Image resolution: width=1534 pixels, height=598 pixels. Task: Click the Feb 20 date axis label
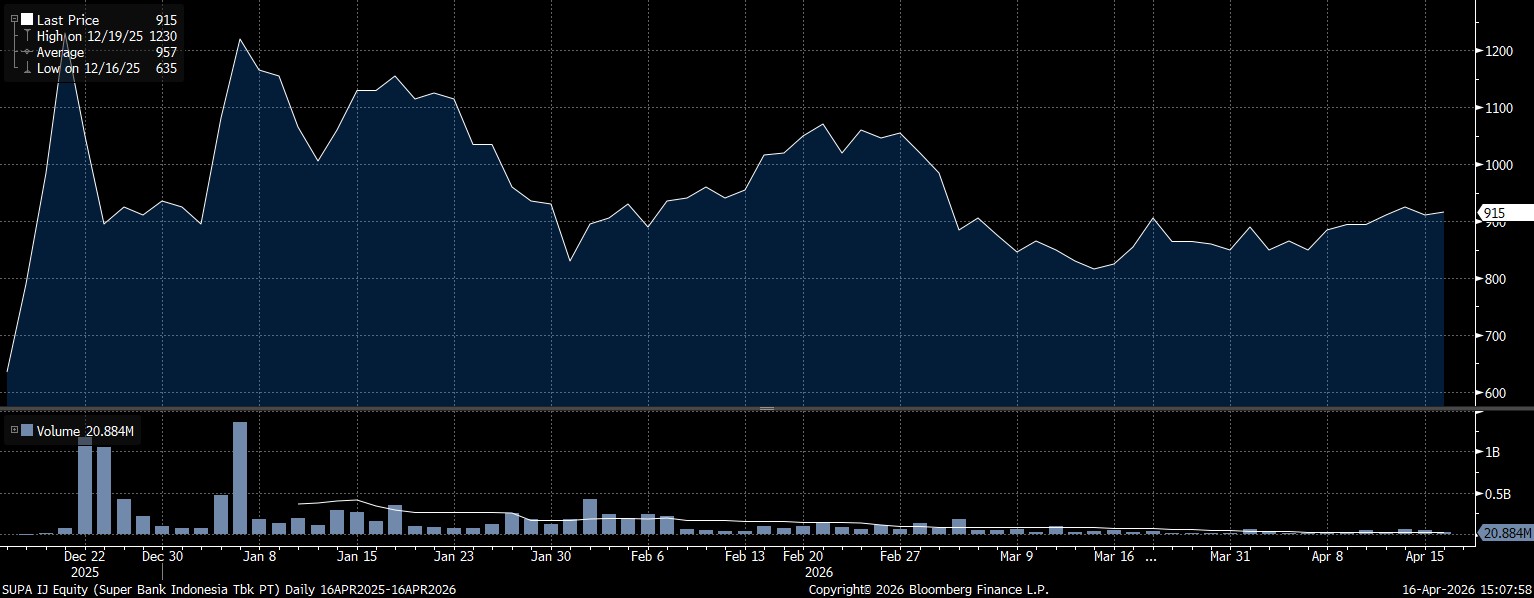click(803, 556)
